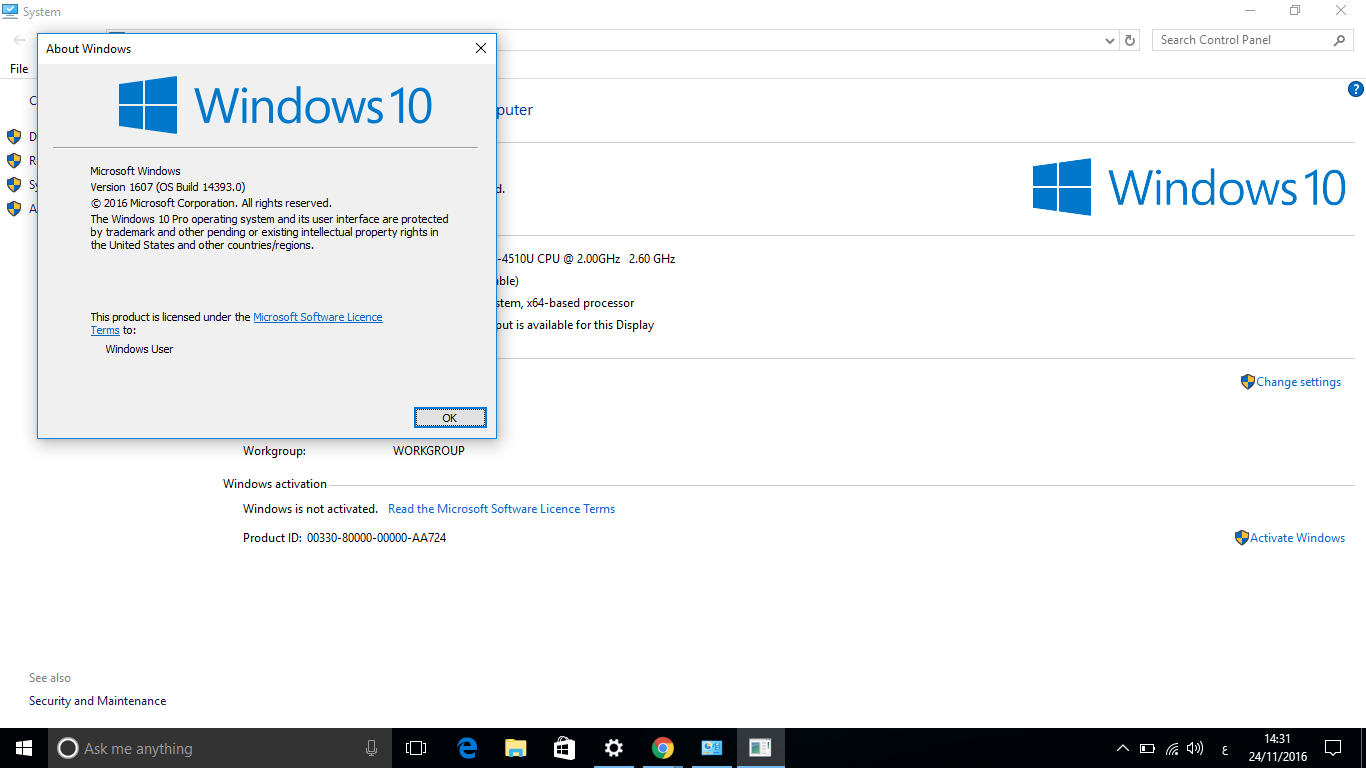Launch Google Chrome from the taskbar

(662, 748)
